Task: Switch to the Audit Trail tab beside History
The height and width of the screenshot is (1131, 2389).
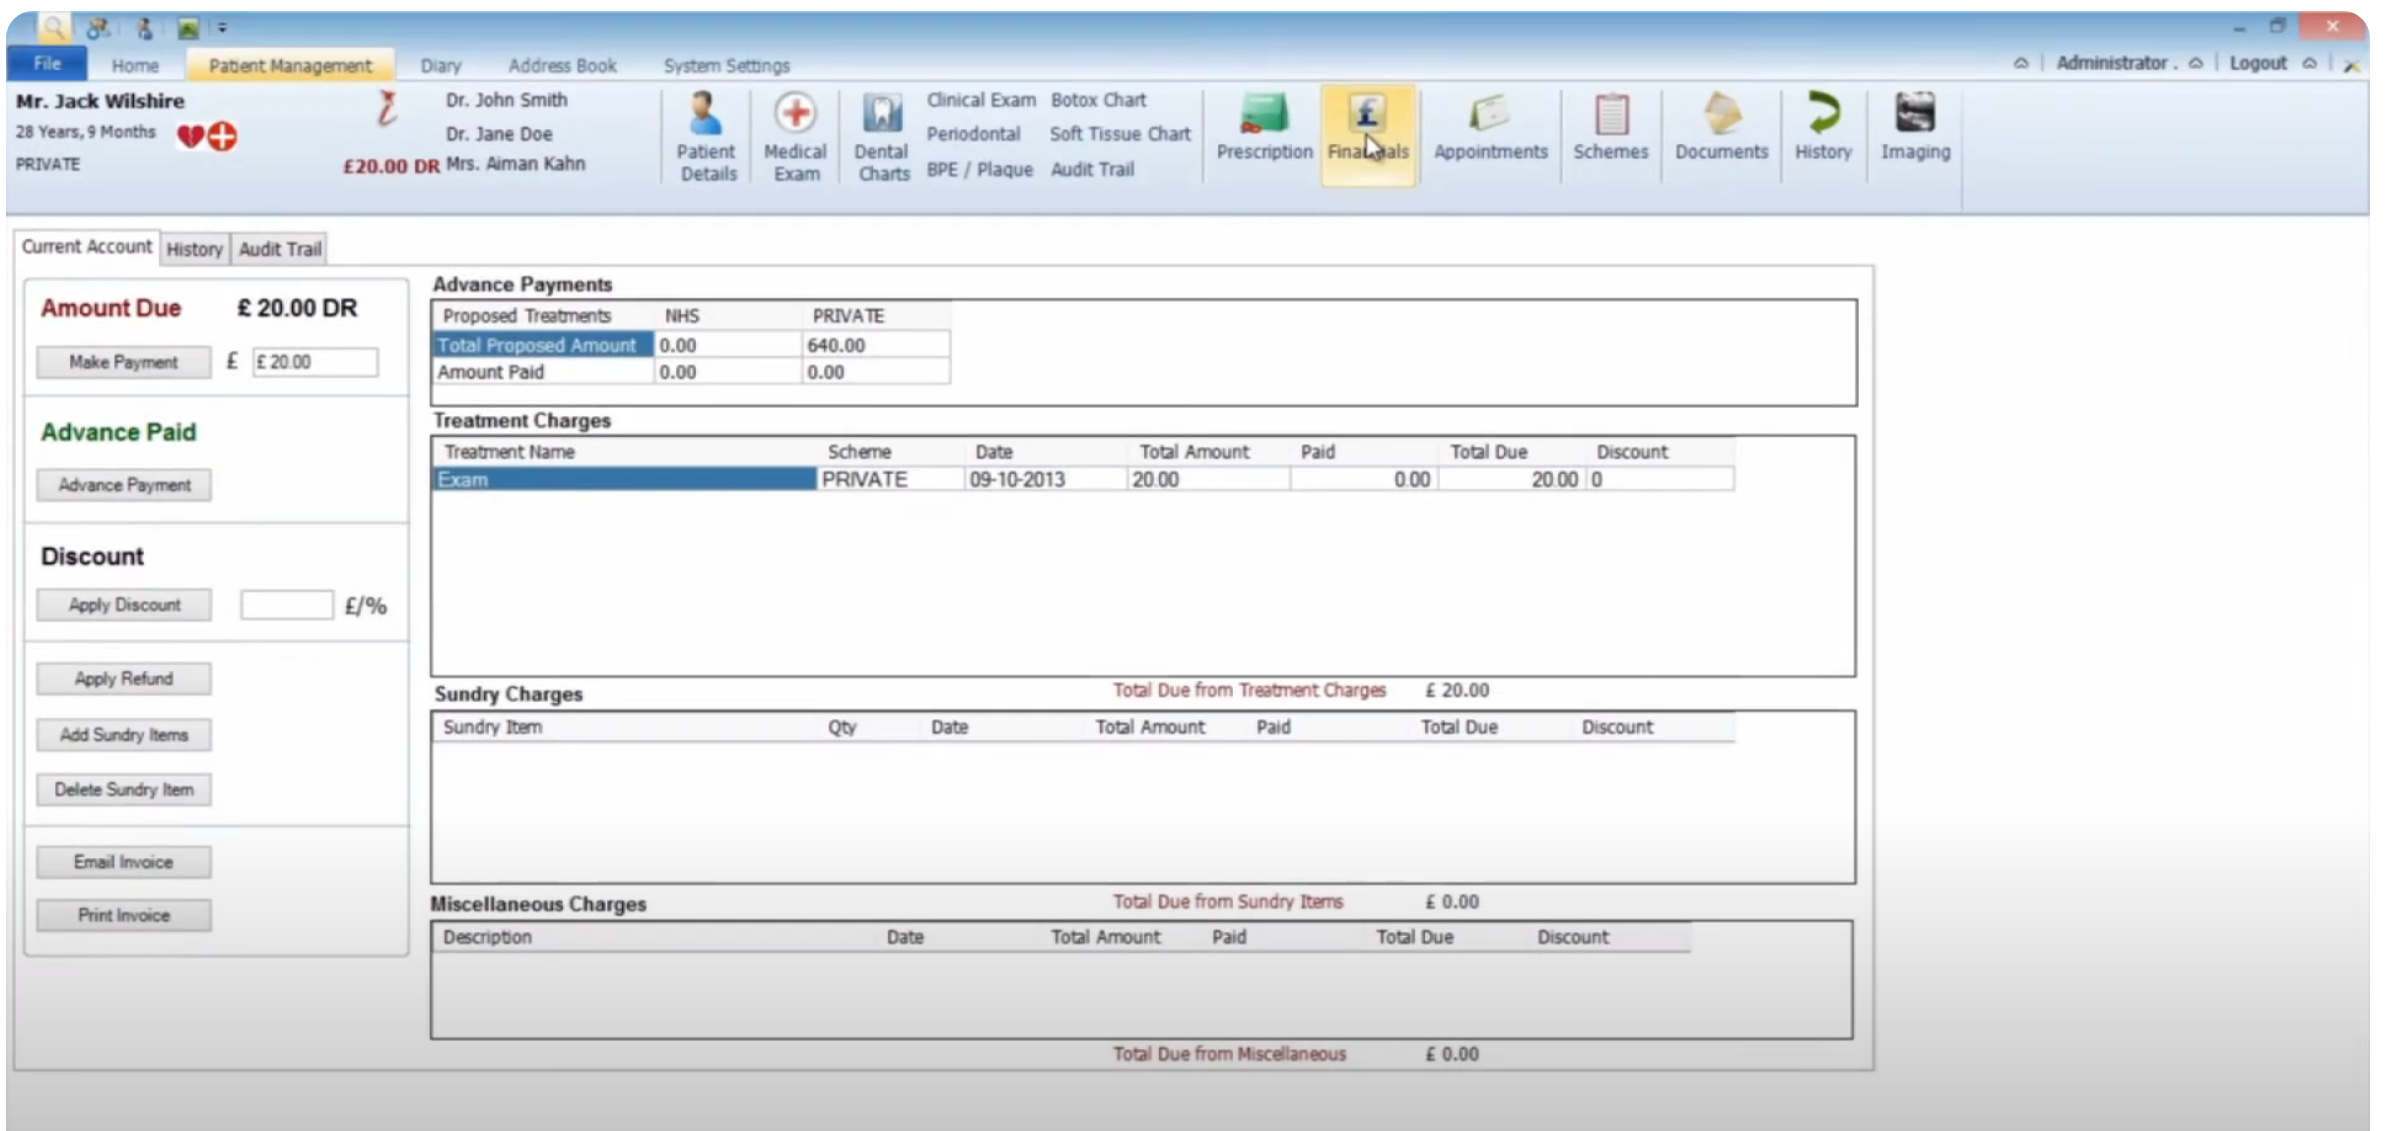Action: [280, 249]
